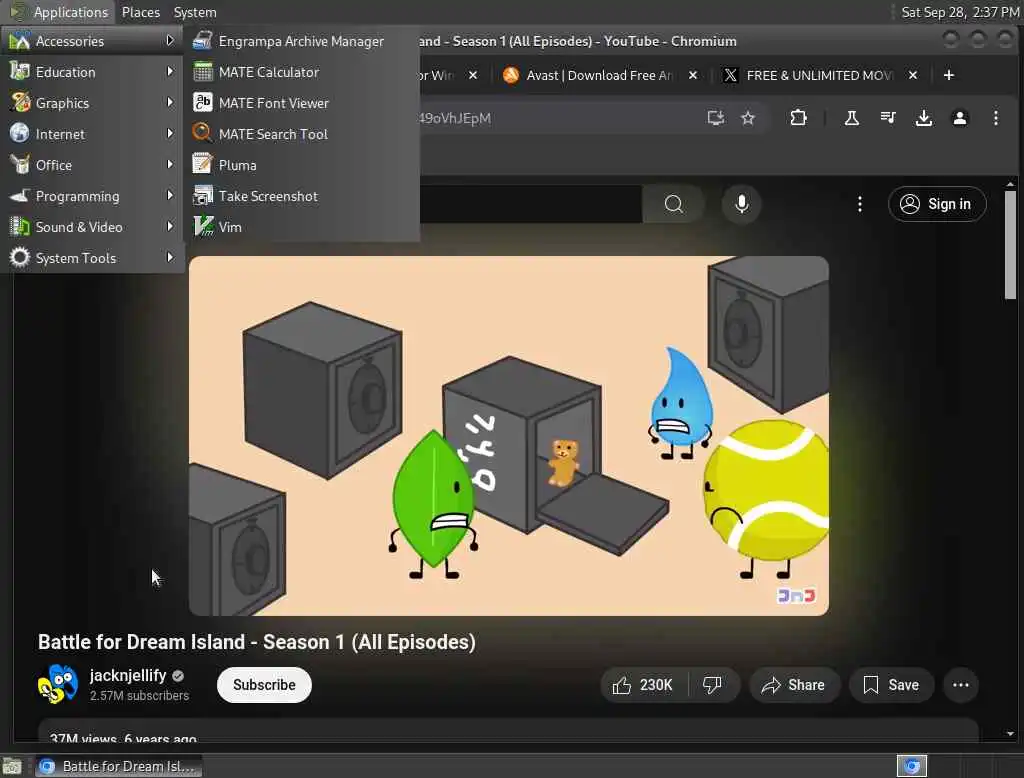Click the YouTube Sign in button

coord(936,204)
